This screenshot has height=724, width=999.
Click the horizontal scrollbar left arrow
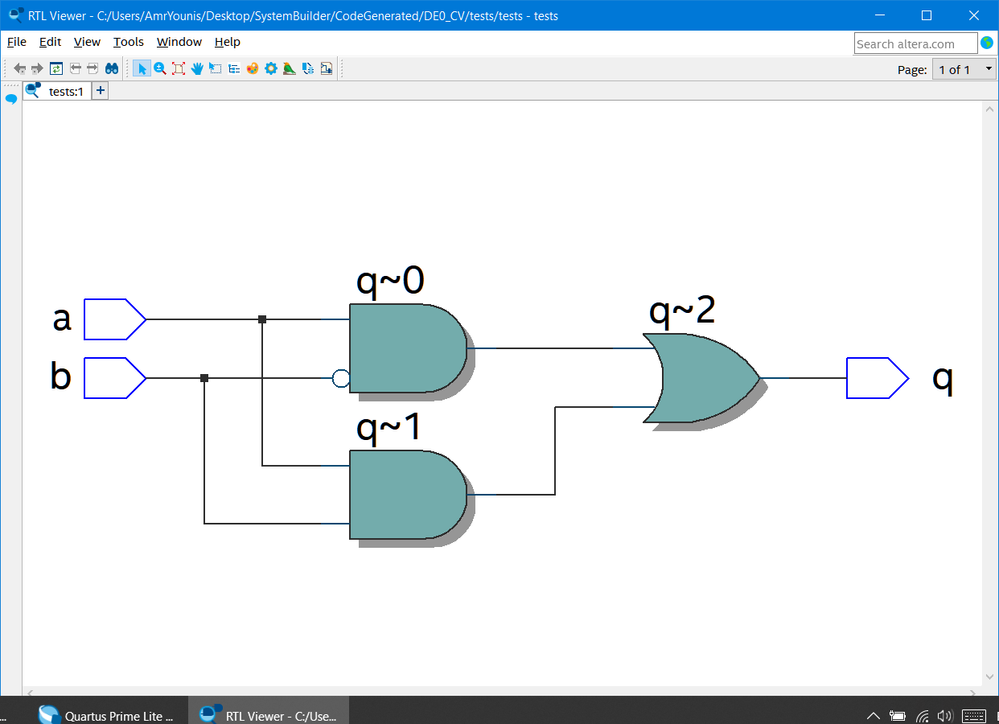[29, 692]
